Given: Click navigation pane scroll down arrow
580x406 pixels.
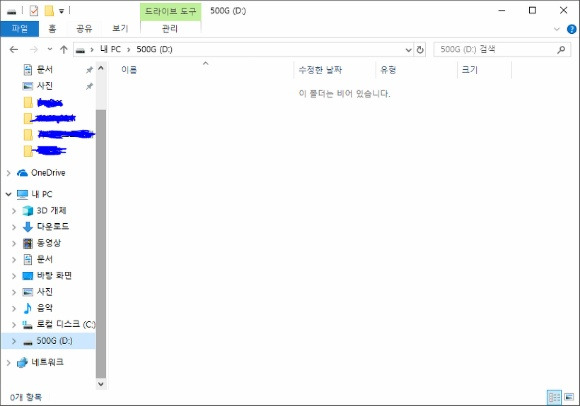Looking at the screenshot, I should click(x=101, y=384).
